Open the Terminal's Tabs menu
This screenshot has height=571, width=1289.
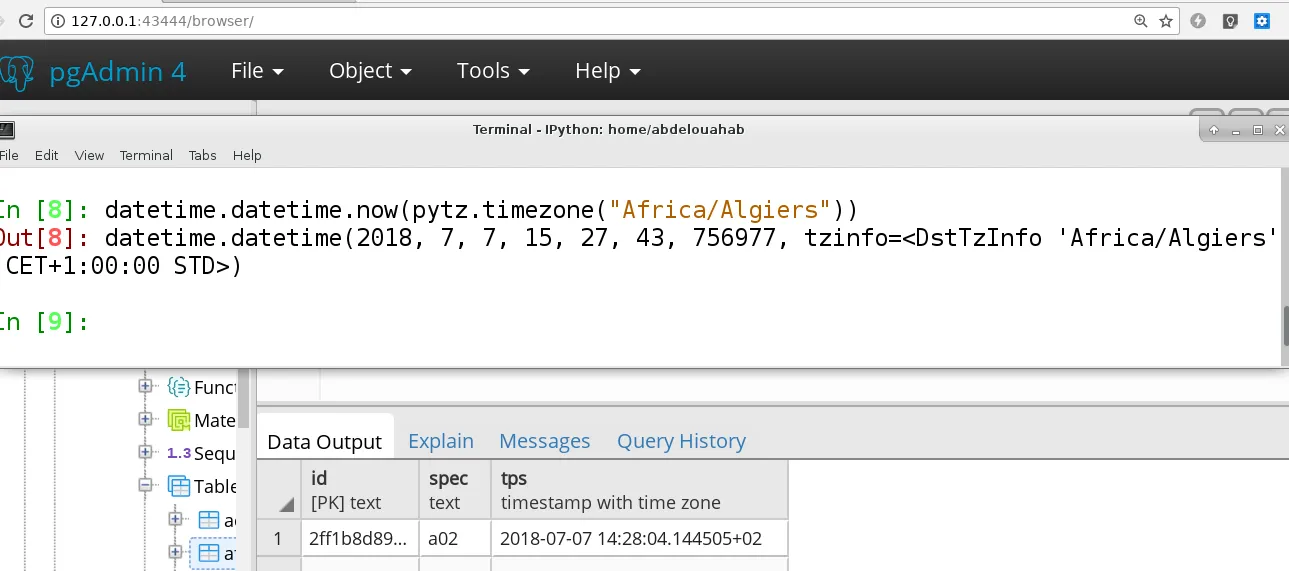point(203,155)
